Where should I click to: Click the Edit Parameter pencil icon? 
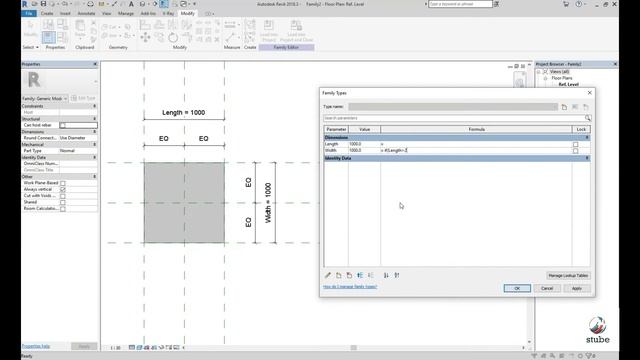328,276
